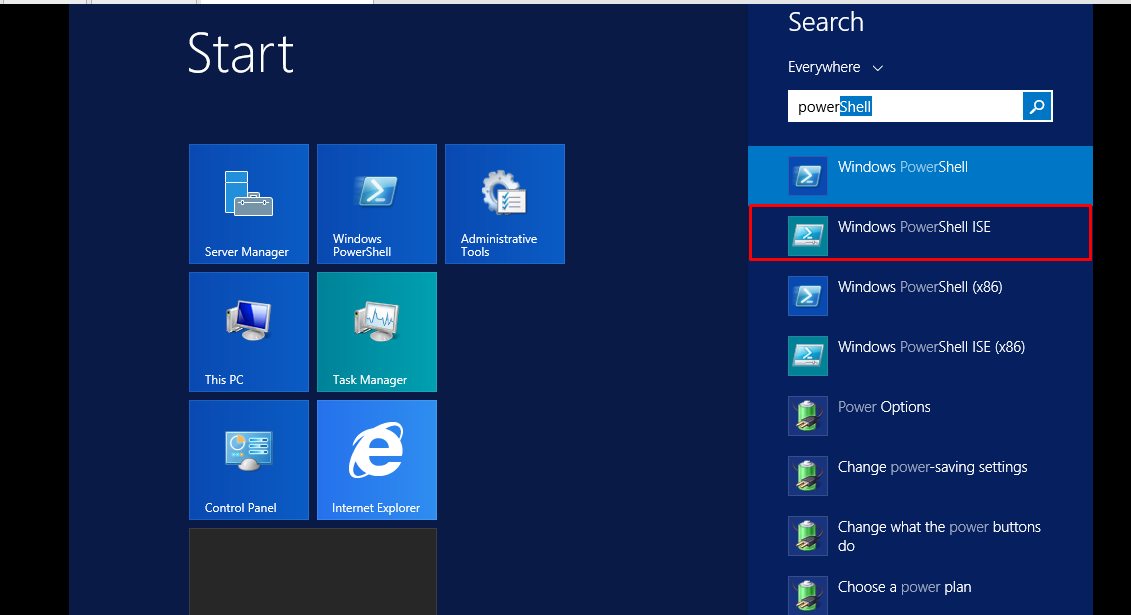Open Change power-saving settings
Viewport: 1131px width, 615px height.
tap(932, 466)
